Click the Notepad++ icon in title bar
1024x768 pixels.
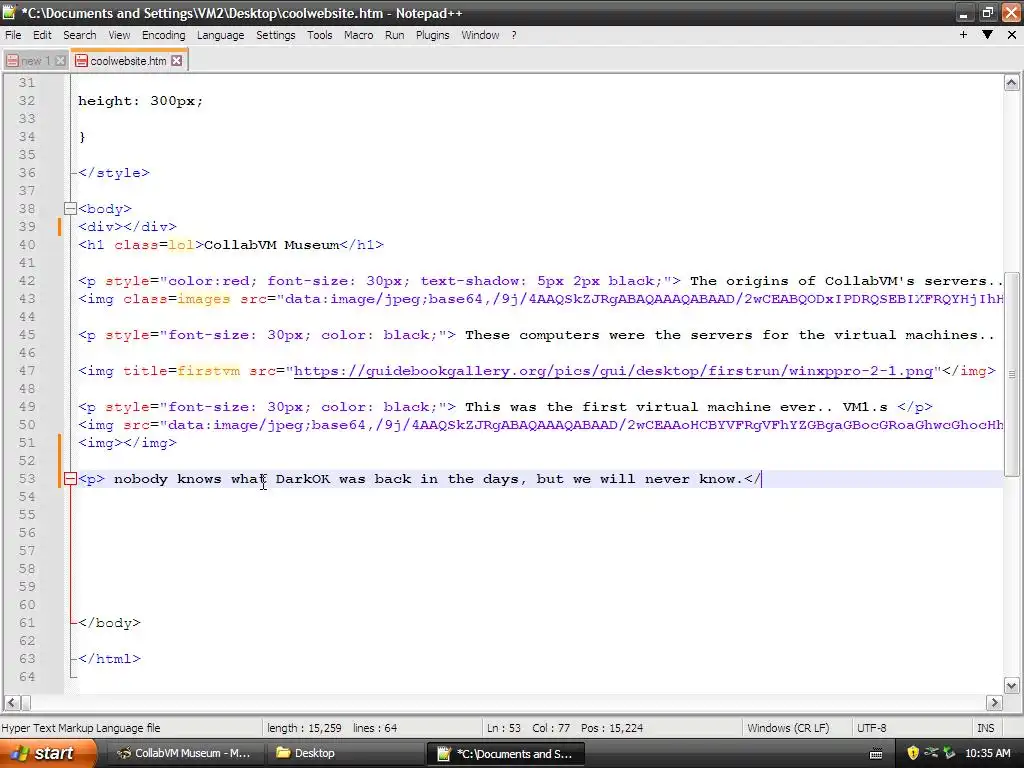[x=9, y=12]
